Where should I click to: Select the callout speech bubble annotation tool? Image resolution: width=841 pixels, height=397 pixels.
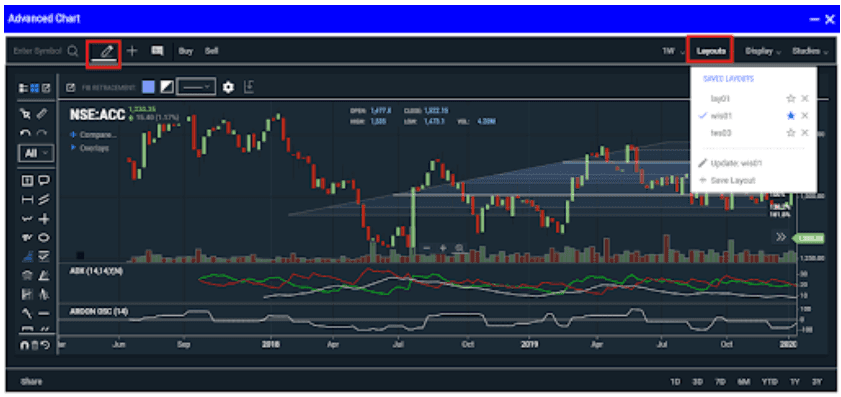(x=44, y=180)
